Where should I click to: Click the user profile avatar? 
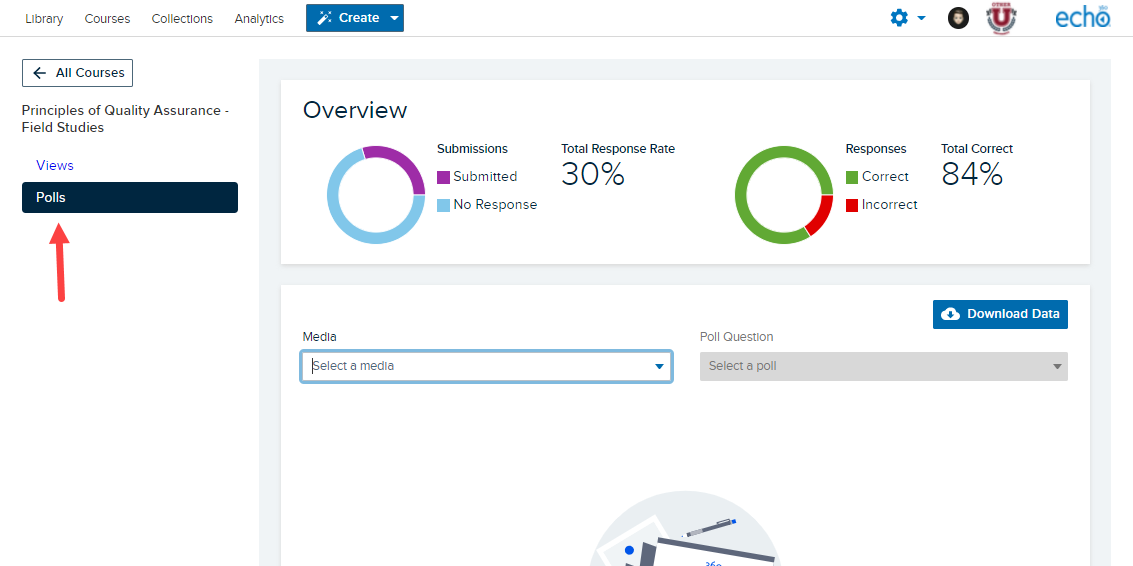pyautogui.click(x=958, y=18)
